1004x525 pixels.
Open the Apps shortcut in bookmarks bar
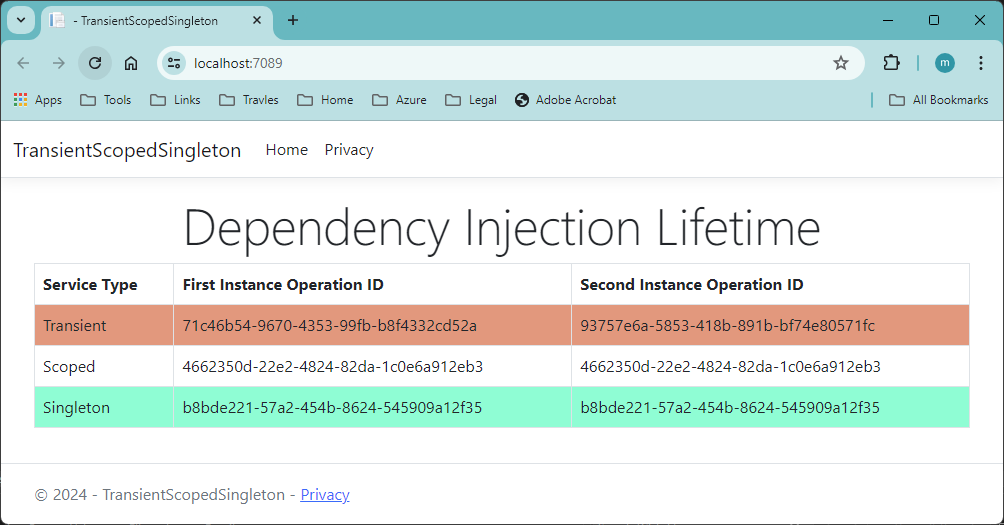[38, 100]
